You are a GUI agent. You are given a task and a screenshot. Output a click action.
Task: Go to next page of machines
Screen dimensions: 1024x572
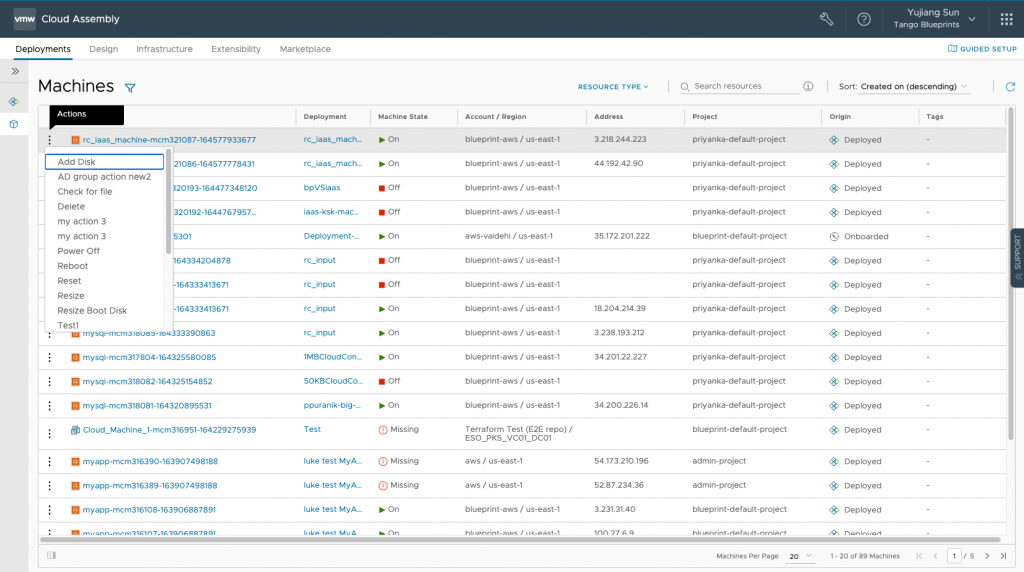coord(987,556)
